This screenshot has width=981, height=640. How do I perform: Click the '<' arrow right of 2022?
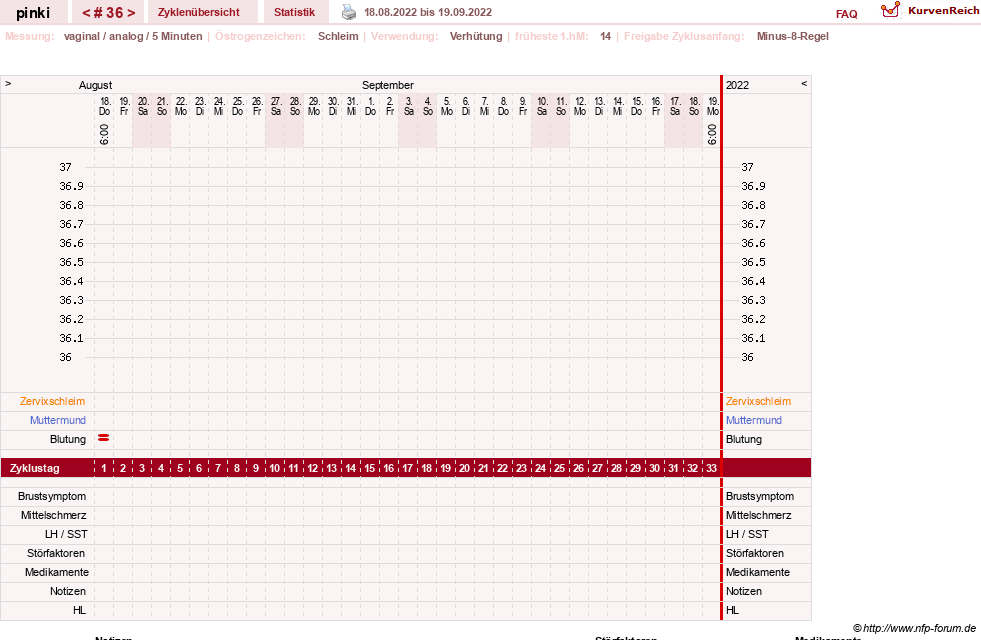tap(804, 83)
